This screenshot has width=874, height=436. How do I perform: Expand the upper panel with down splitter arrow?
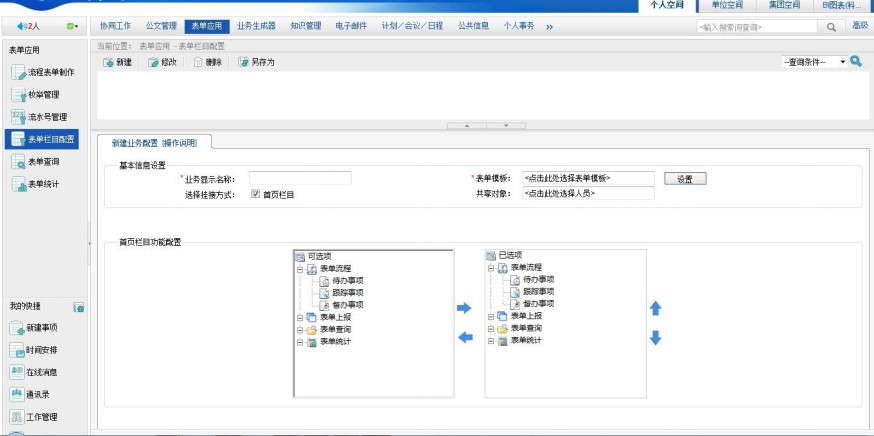pyautogui.click(x=506, y=125)
